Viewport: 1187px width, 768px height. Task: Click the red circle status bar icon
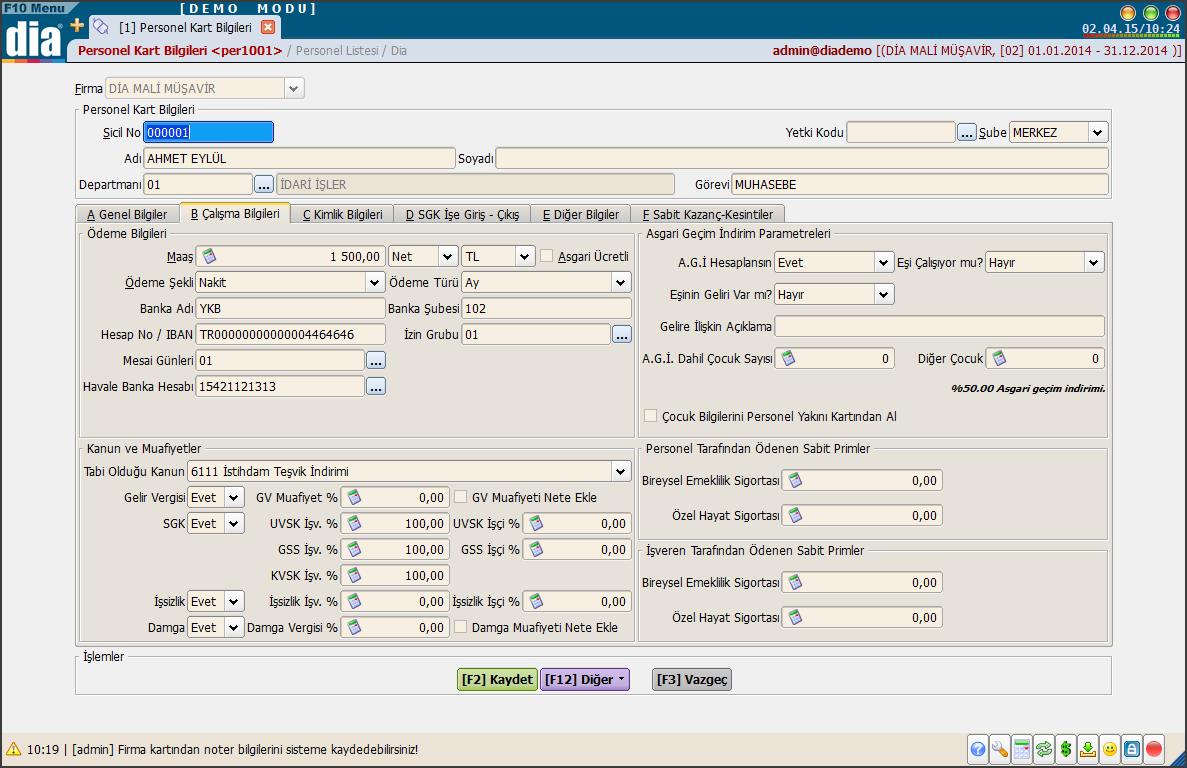point(1154,749)
